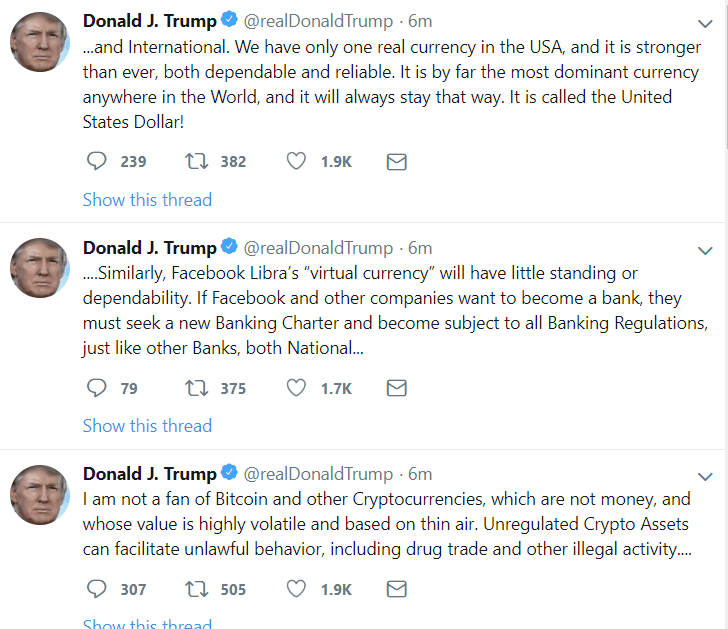The width and height of the screenshot is (728, 629).
Task: Retweet the Bitcoin and Cryptocurrencies tweet
Action: [x=197, y=589]
